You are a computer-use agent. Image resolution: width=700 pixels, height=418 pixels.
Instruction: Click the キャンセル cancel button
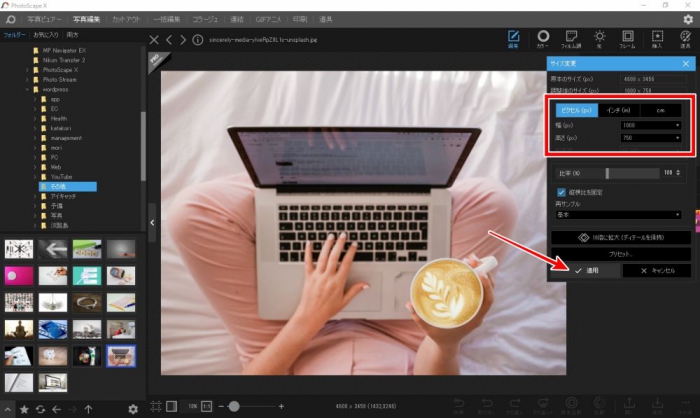tap(657, 271)
